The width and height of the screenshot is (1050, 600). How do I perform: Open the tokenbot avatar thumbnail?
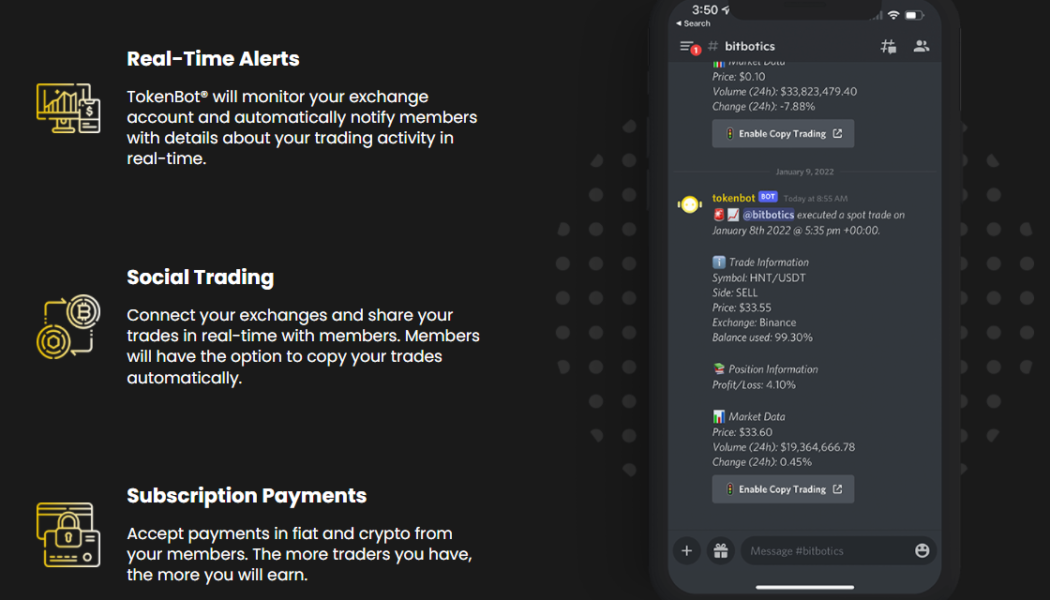689,204
